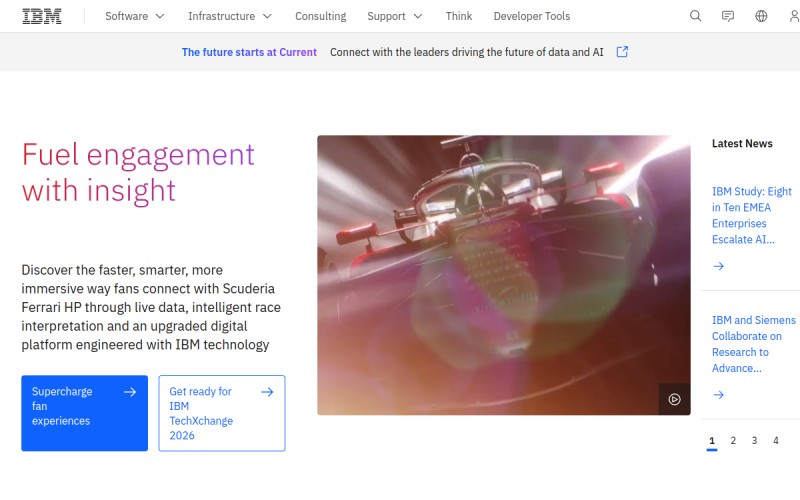800x500 pixels.
Task: Go to news page 3
Action: coord(754,440)
